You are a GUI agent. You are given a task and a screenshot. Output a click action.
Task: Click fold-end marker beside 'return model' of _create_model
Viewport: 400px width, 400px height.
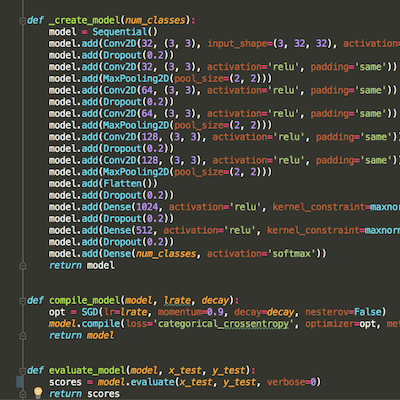coord(23,266)
